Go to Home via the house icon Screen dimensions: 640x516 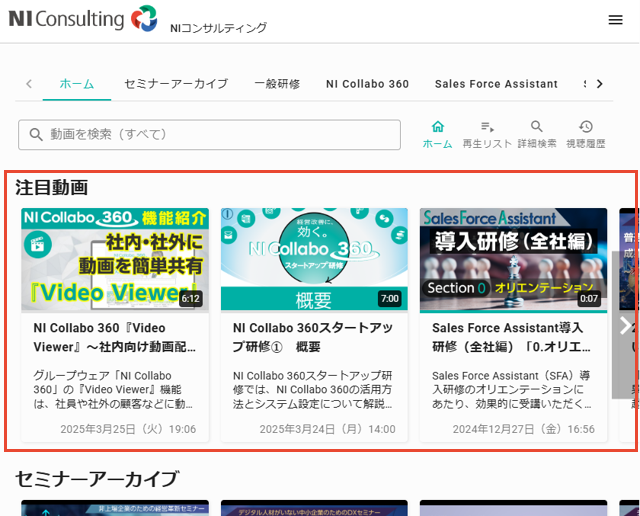click(x=438, y=127)
